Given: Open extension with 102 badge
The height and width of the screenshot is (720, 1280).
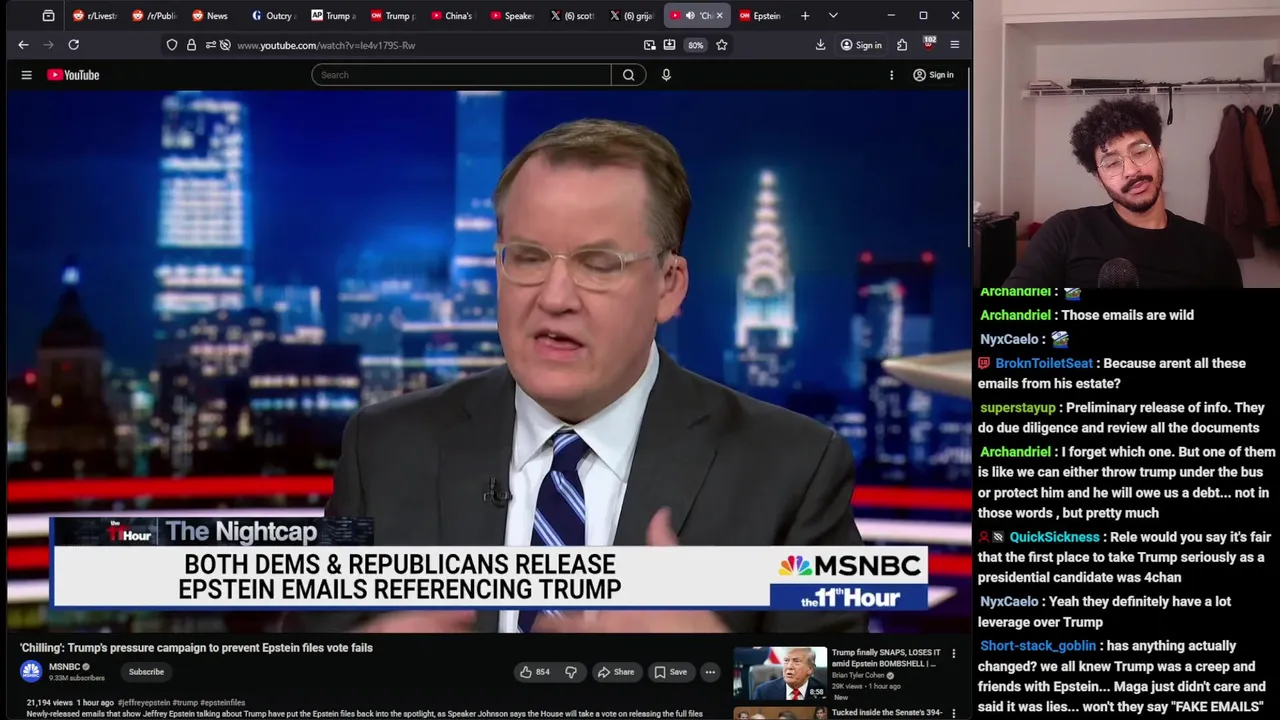Looking at the screenshot, I should click(x=929, y=45).
